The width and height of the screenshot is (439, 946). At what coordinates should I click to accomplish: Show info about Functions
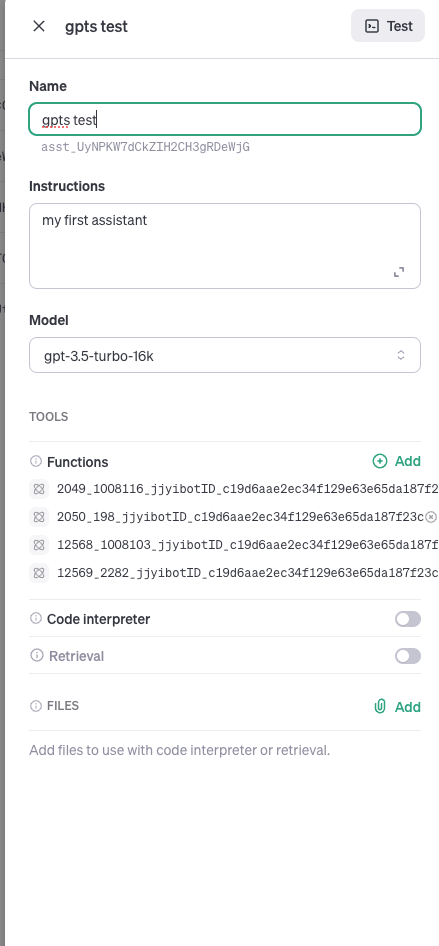coord(36,462)
